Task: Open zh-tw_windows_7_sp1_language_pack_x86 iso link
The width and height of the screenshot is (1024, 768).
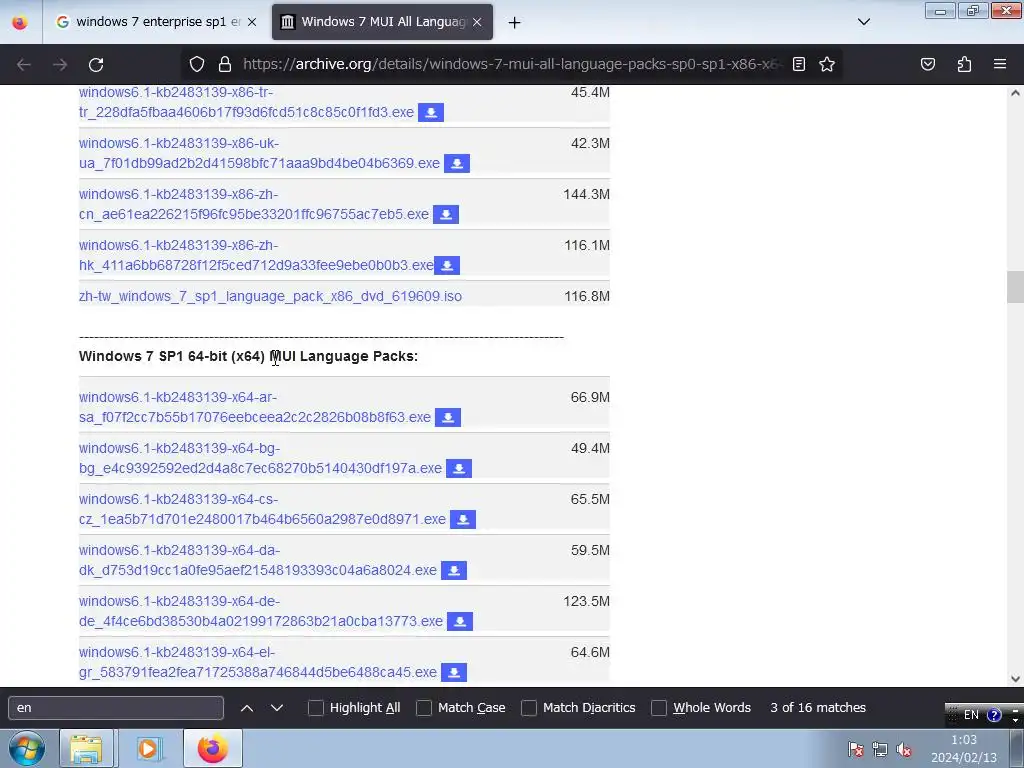Action: click(270, 296)
